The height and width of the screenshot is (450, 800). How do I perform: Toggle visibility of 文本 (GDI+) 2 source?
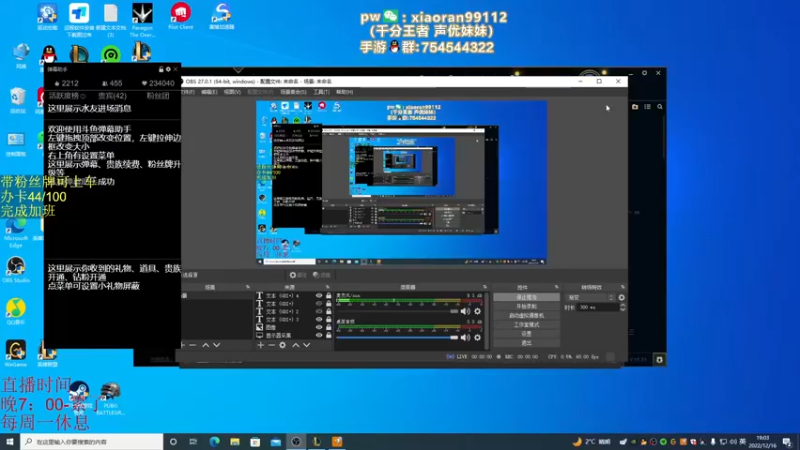[319, 311]
